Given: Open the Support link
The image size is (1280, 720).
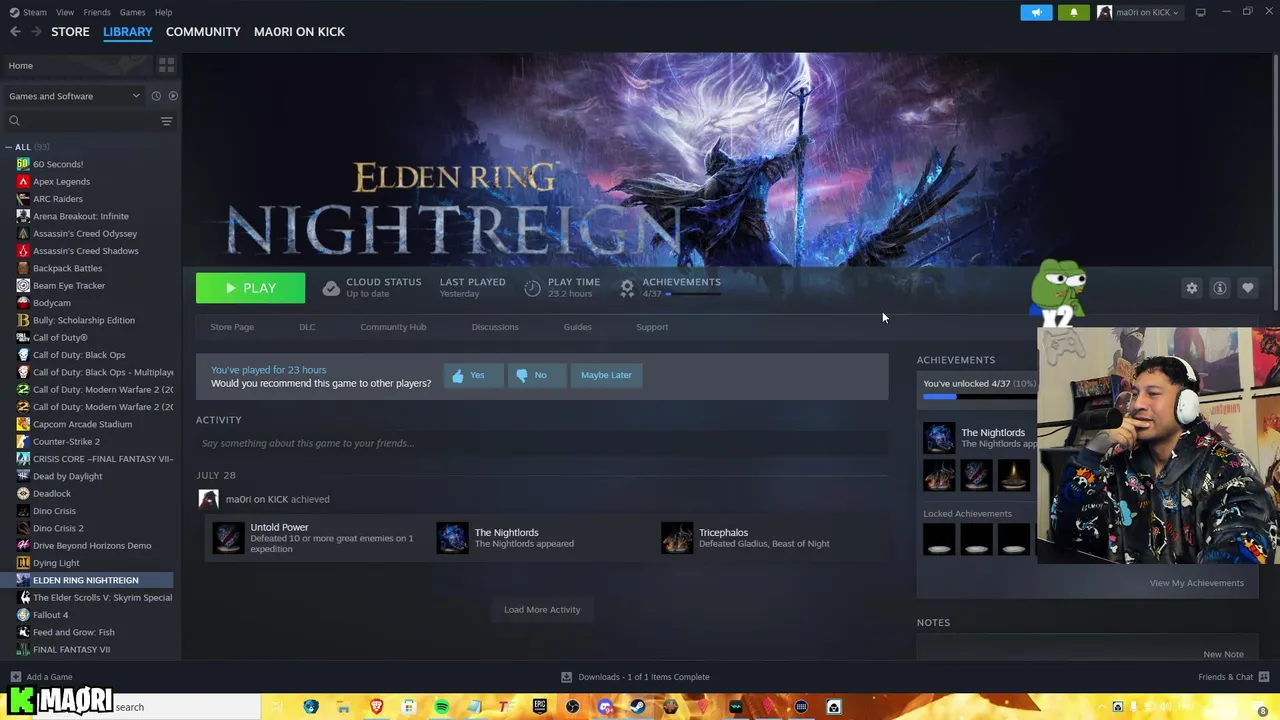Looking at the screenshot, I should (x=652, y=327).
